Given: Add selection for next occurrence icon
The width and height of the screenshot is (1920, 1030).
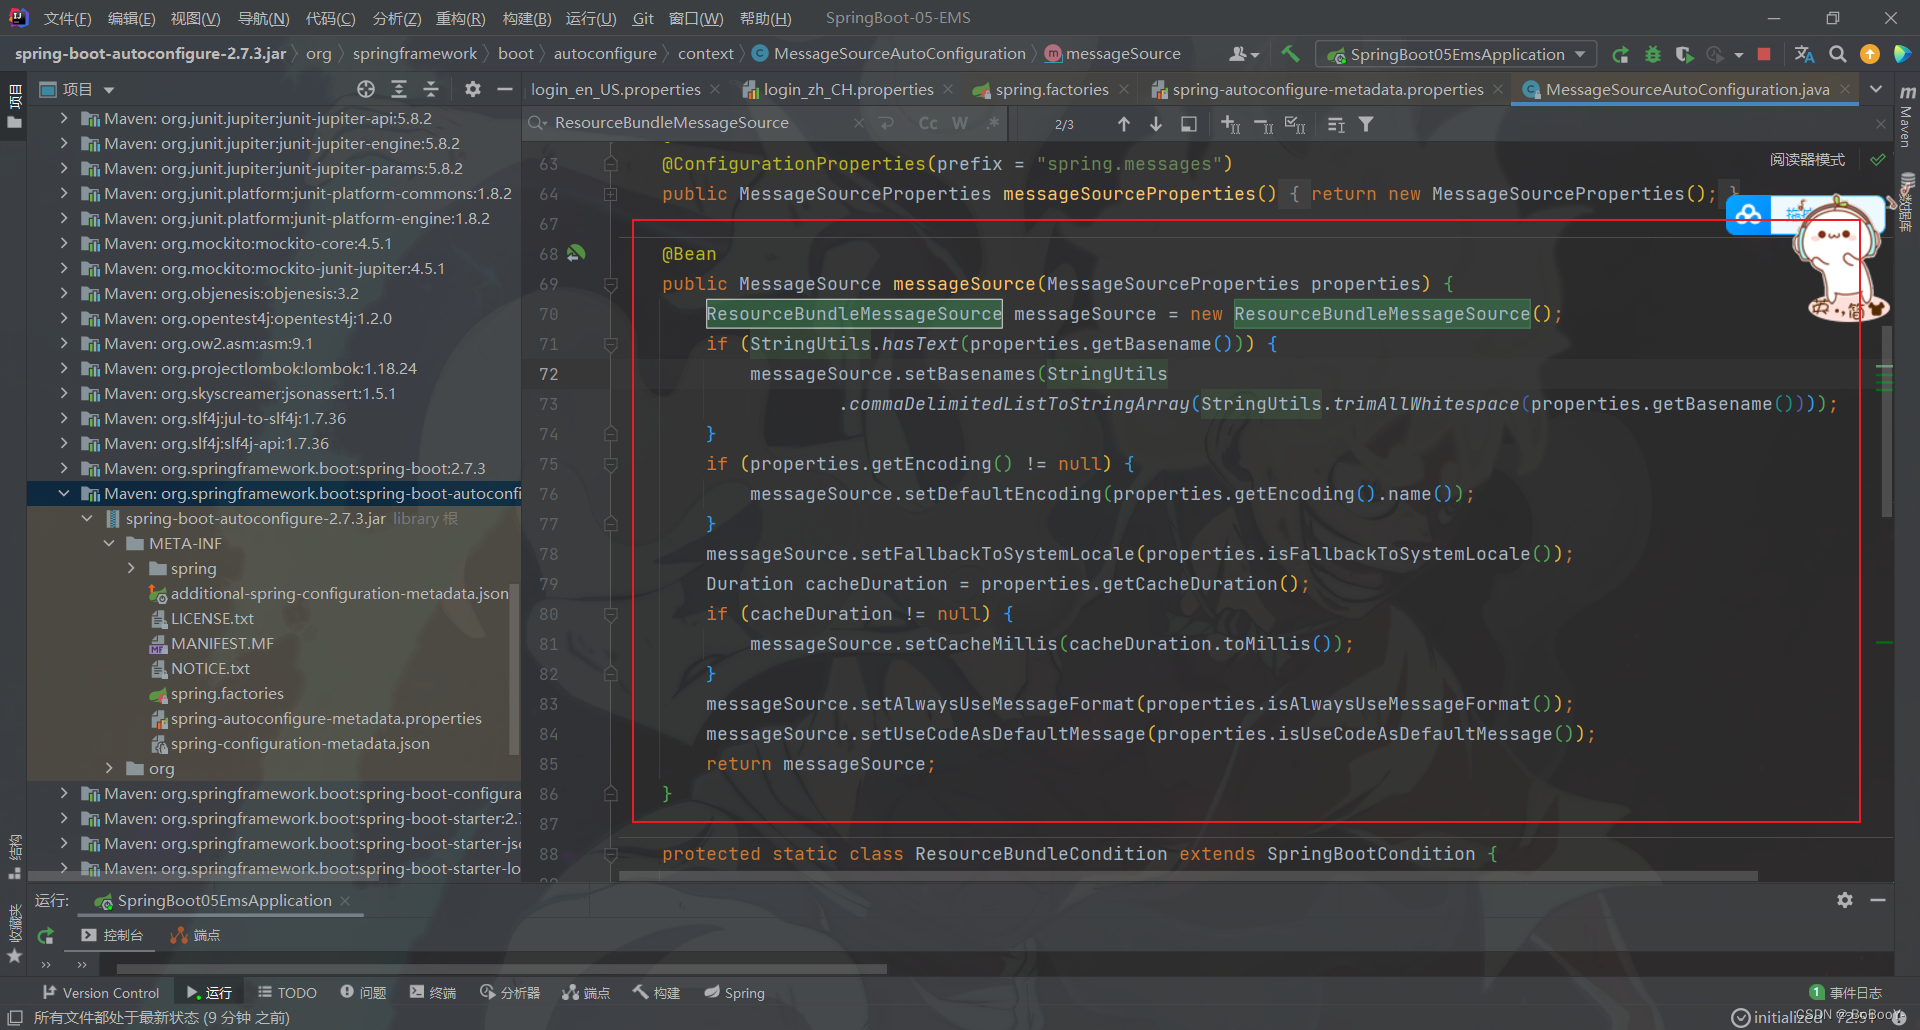Looking at the screenshot, I should tap(1230, 124).
